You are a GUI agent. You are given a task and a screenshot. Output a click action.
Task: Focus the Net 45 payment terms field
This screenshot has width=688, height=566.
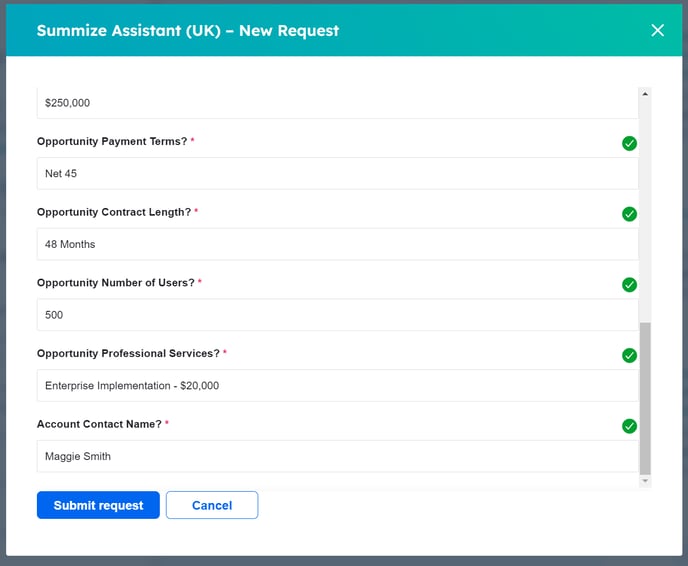click(x=336, y=174)
